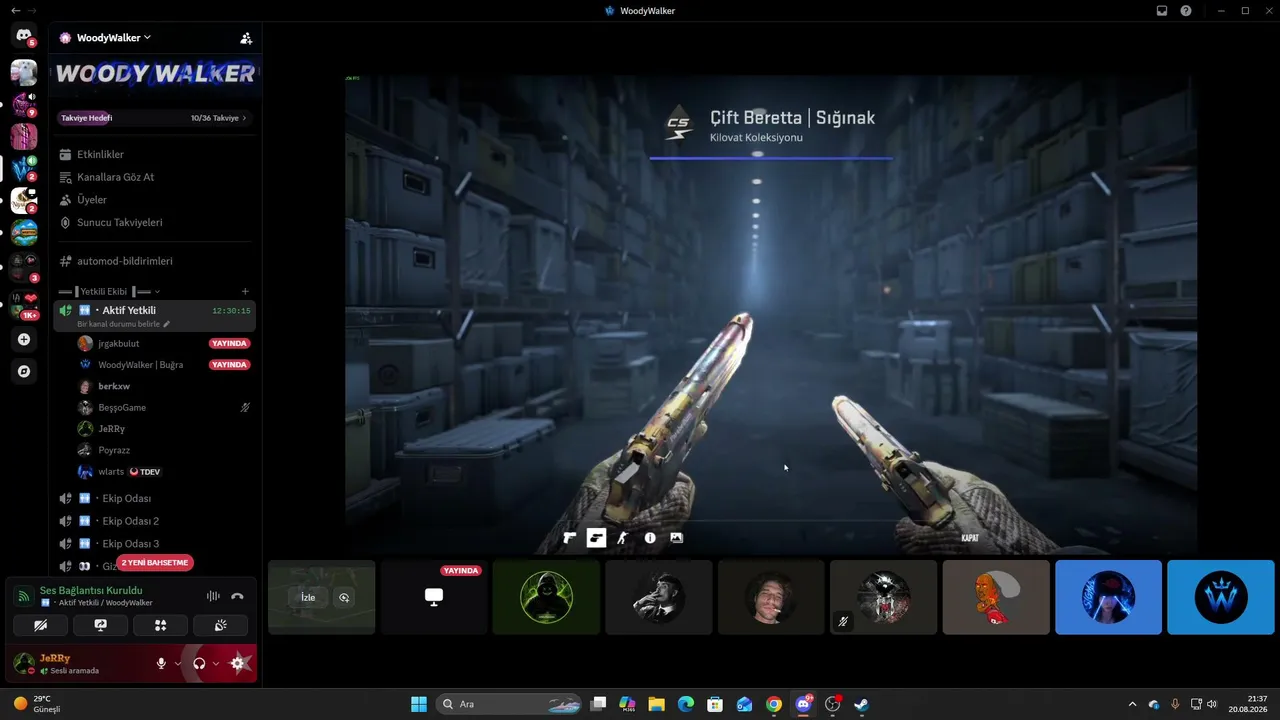Create a channel in Yetkili Ekibi category
Screen dimensions: 1280x720
click(x=245, y=291)
